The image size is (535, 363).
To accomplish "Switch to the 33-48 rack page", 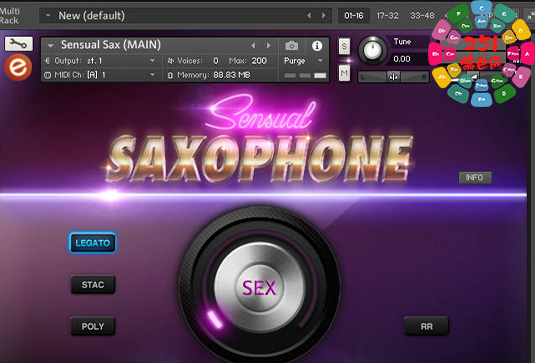I will pos(422,15).
